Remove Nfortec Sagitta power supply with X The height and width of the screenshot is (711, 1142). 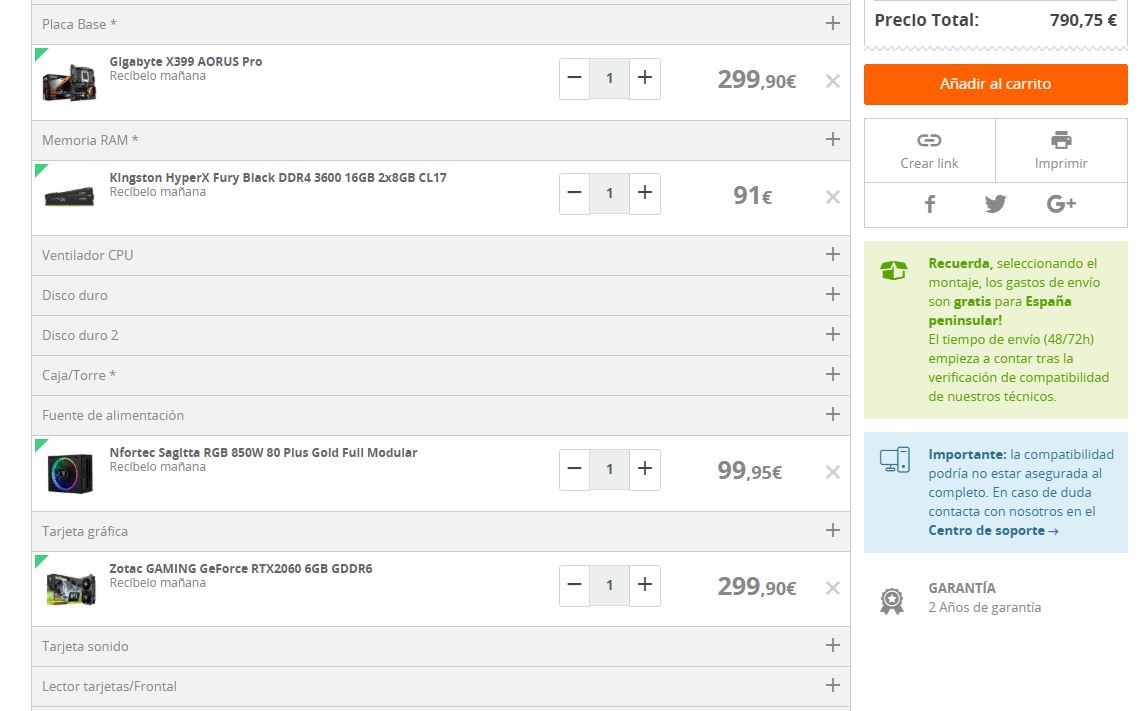[832, 472]
